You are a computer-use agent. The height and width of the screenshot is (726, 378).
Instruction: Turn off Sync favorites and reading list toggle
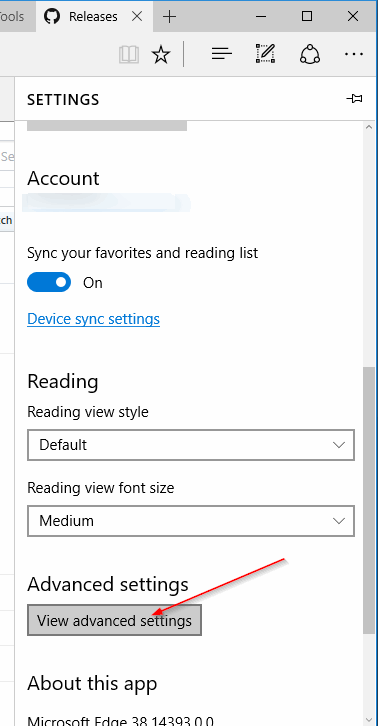(49, 282)
